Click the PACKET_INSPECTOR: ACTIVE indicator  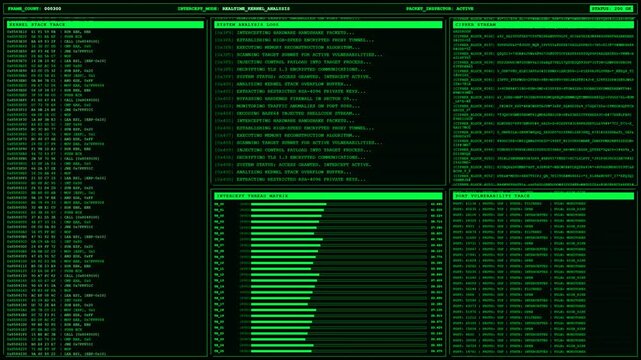click(439, 9)
